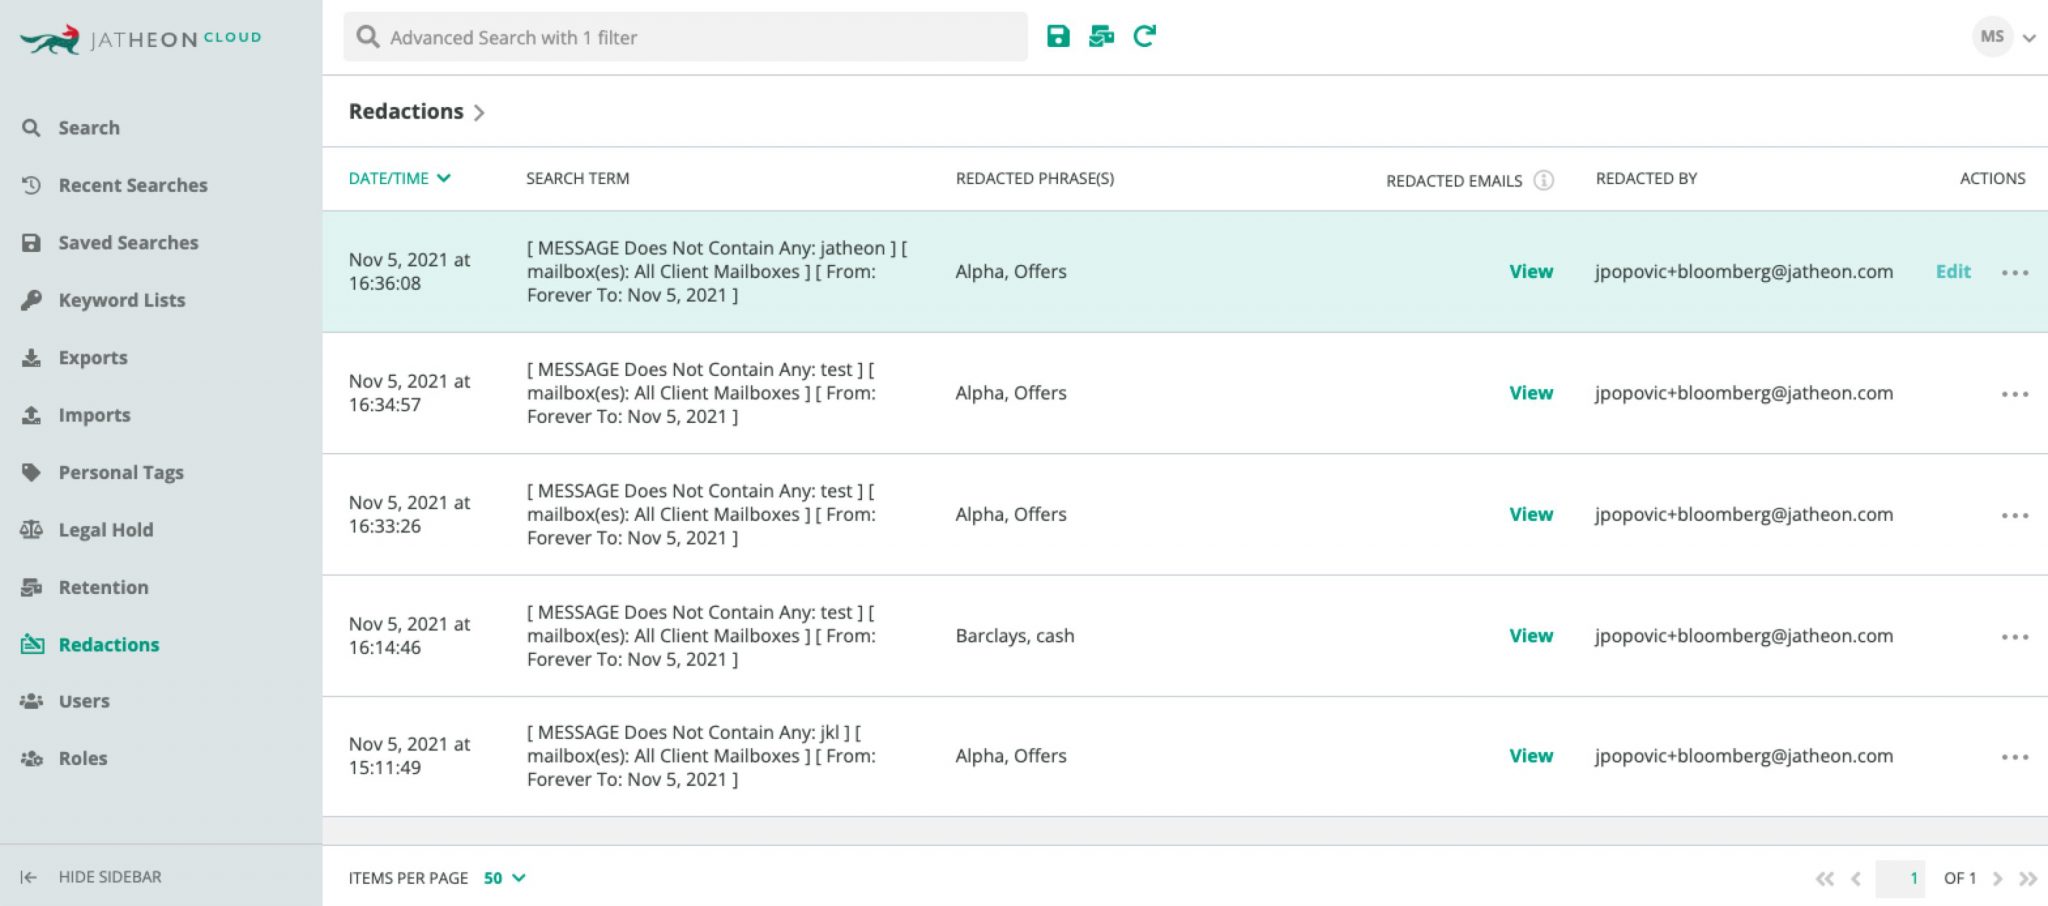This screenshot has height=906, width=2048.
Task: Select Saved Searches in the sidebar
Action: [x=128, y=243]
